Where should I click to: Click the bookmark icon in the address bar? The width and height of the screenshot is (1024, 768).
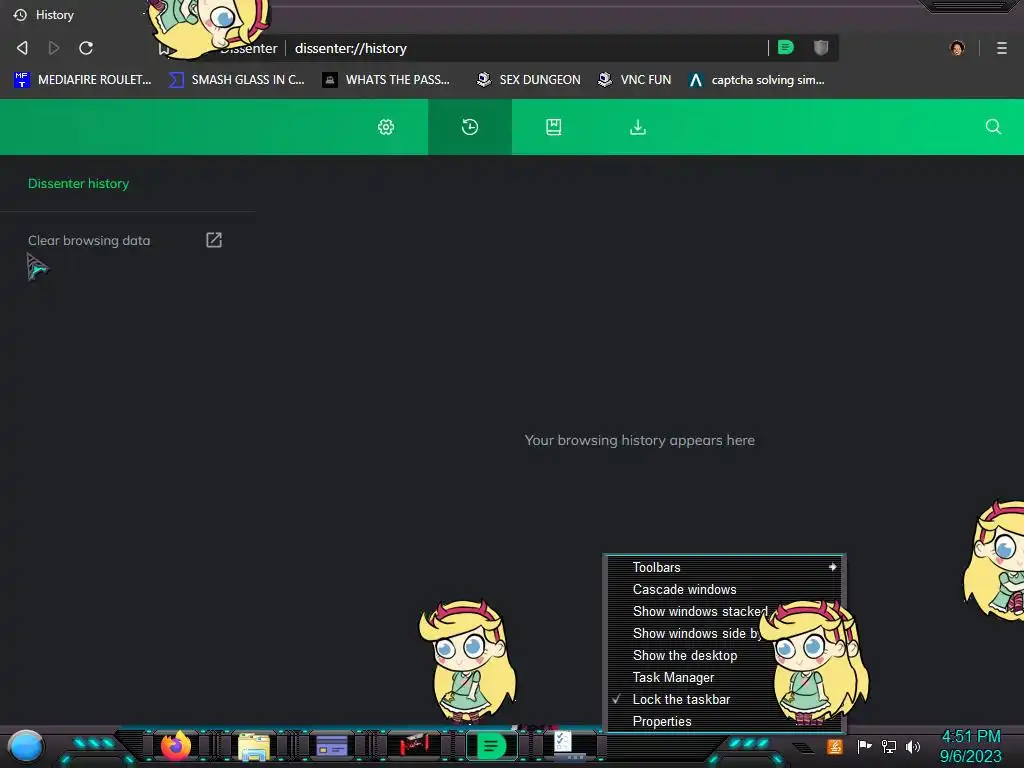163,48
